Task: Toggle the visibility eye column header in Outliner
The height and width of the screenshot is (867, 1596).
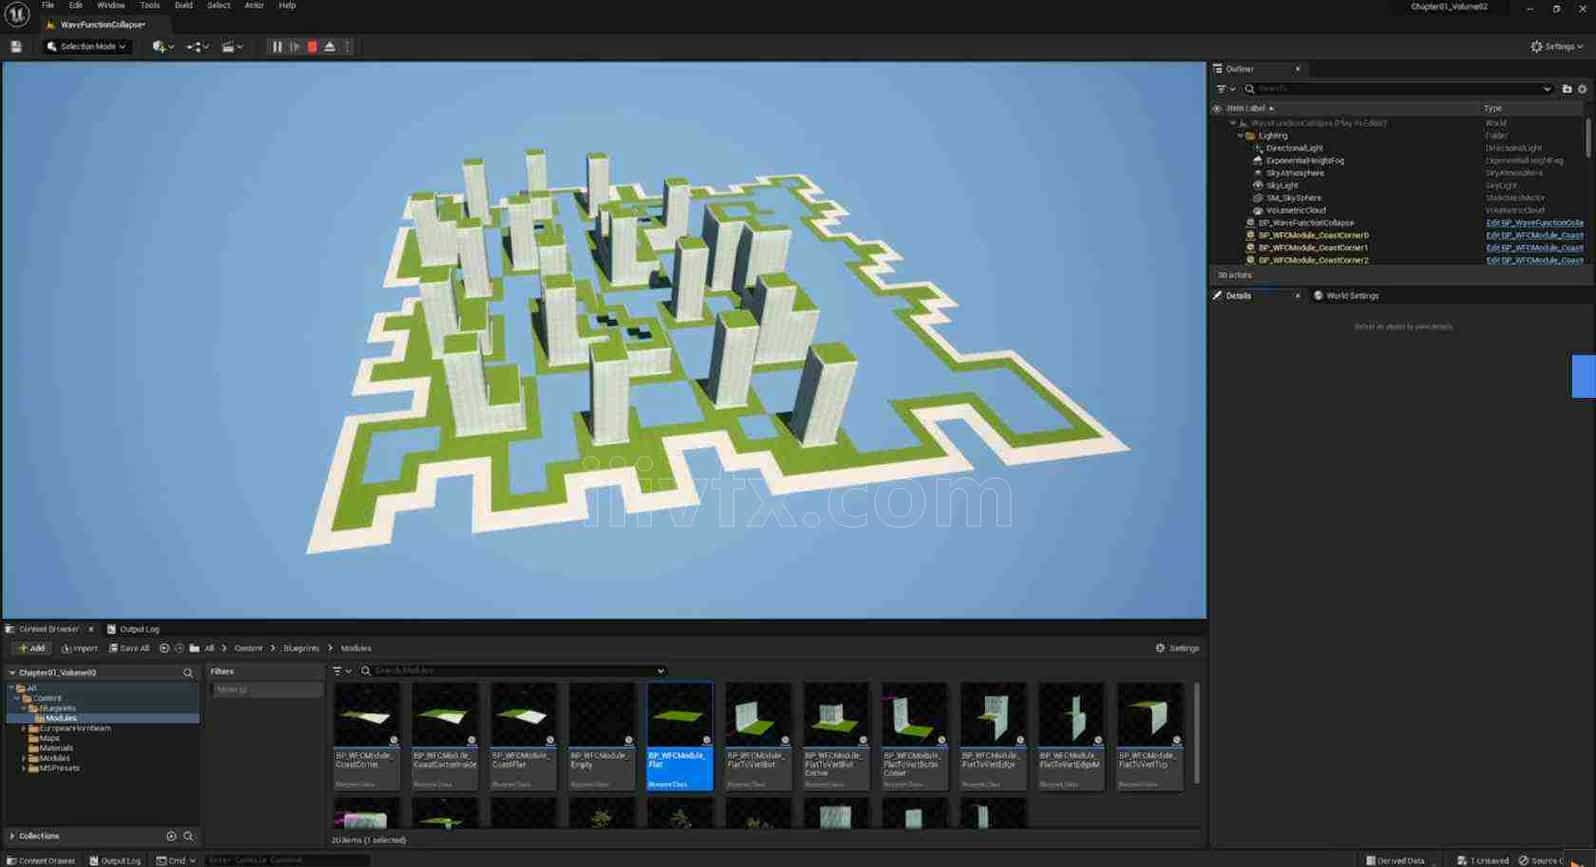Action: 1217,108
